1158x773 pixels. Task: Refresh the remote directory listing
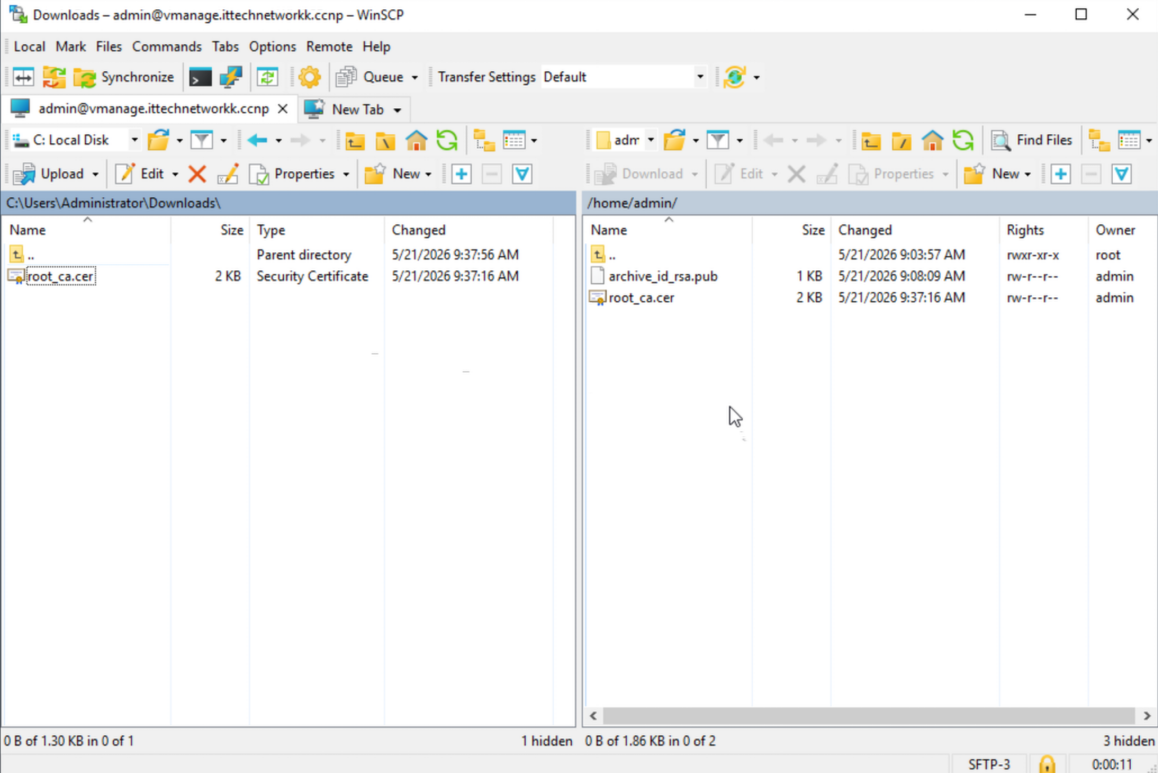point(963,140)
